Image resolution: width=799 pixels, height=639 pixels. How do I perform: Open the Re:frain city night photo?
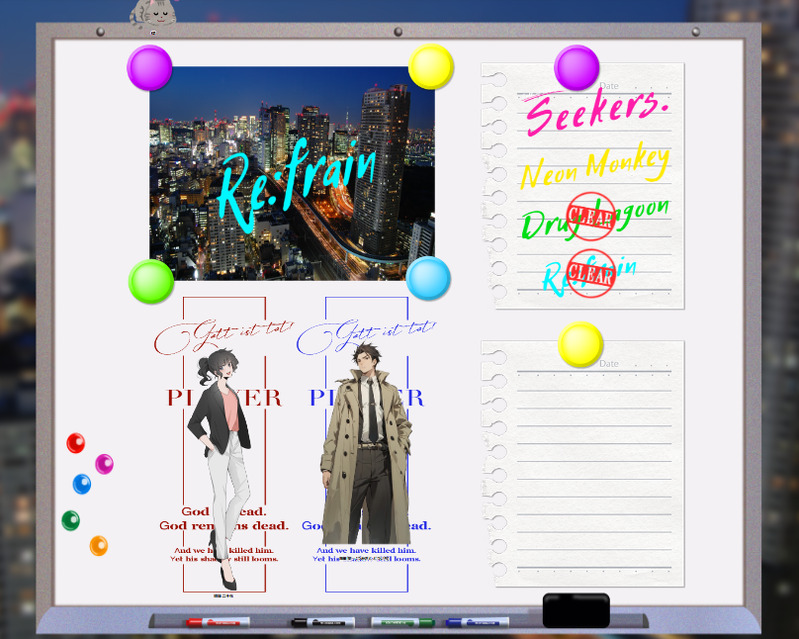point(292,173)
